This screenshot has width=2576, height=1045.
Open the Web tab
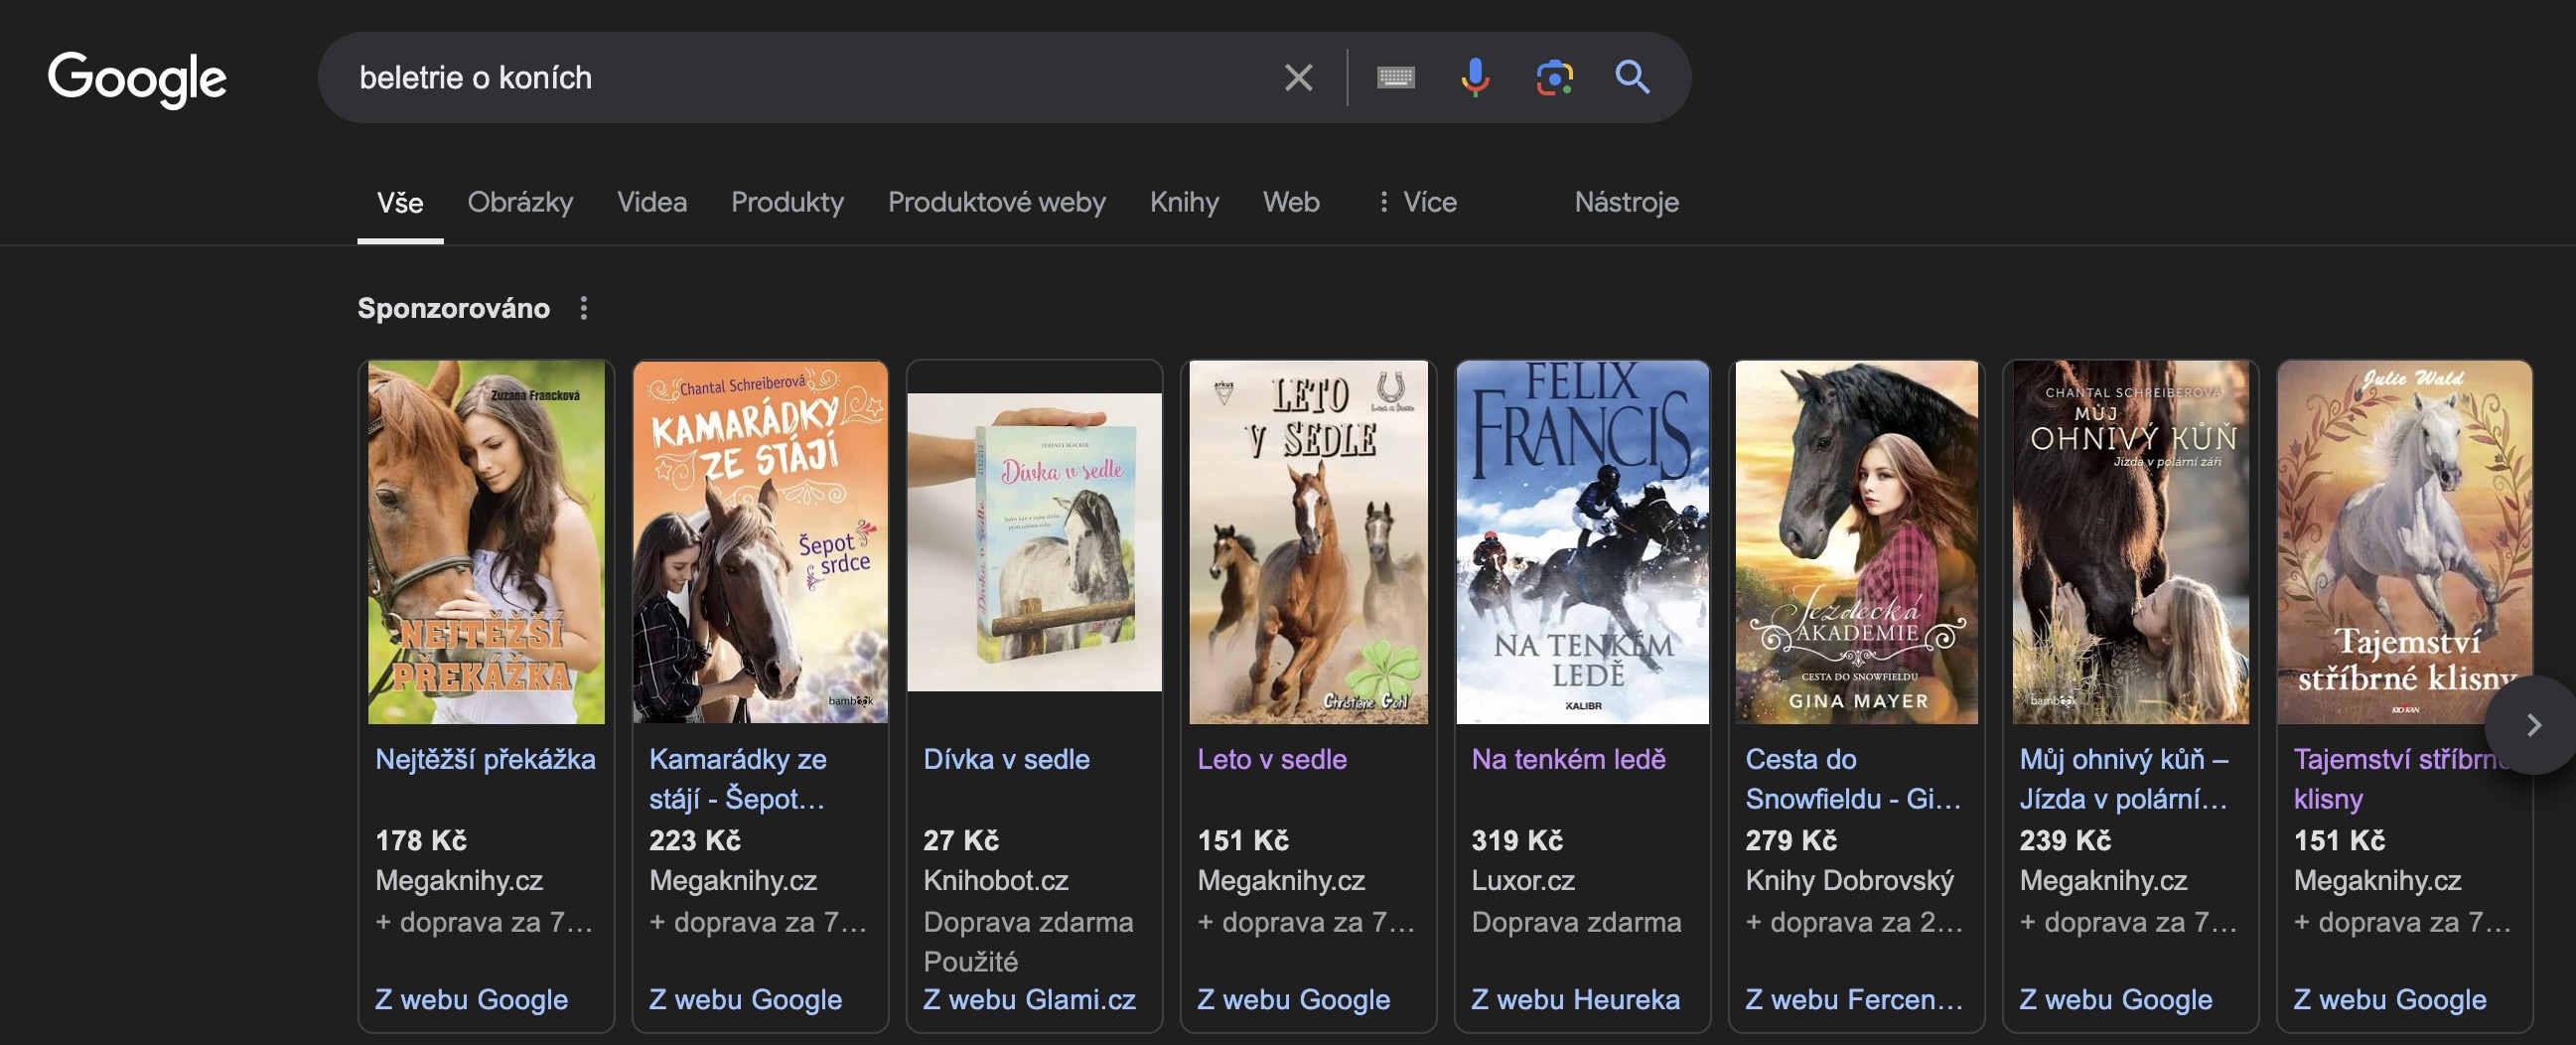[x=1291, y=202]
